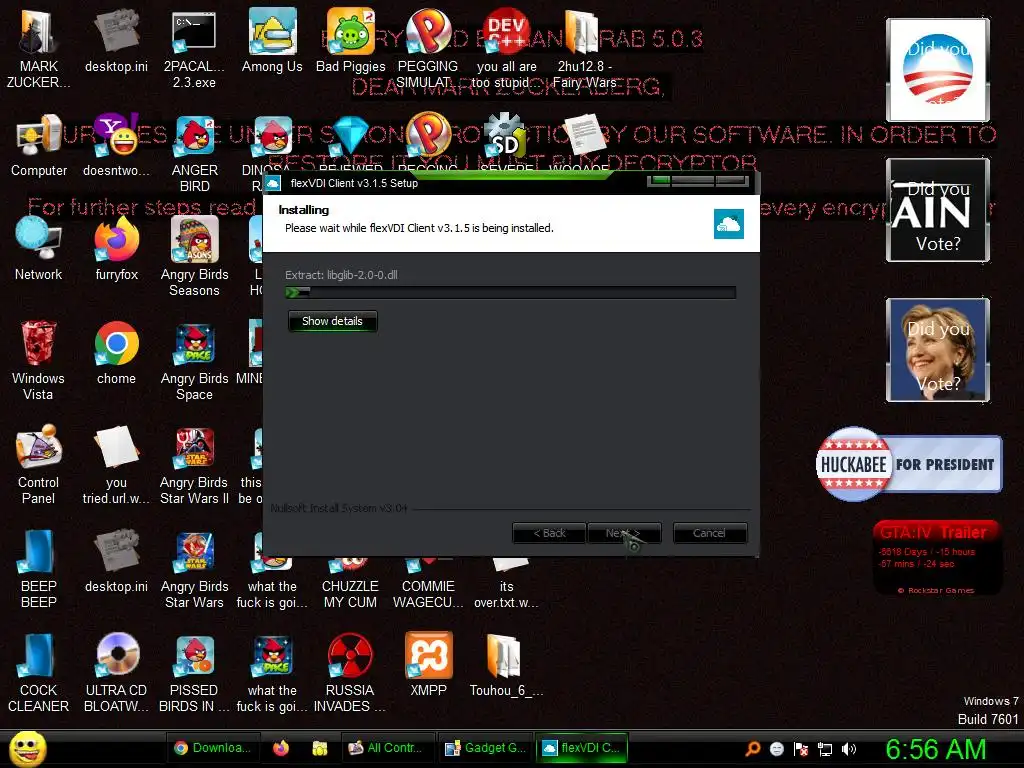Open the Network desktop icon
Screen dimensions: 1024x768
(x=39, y=249)
